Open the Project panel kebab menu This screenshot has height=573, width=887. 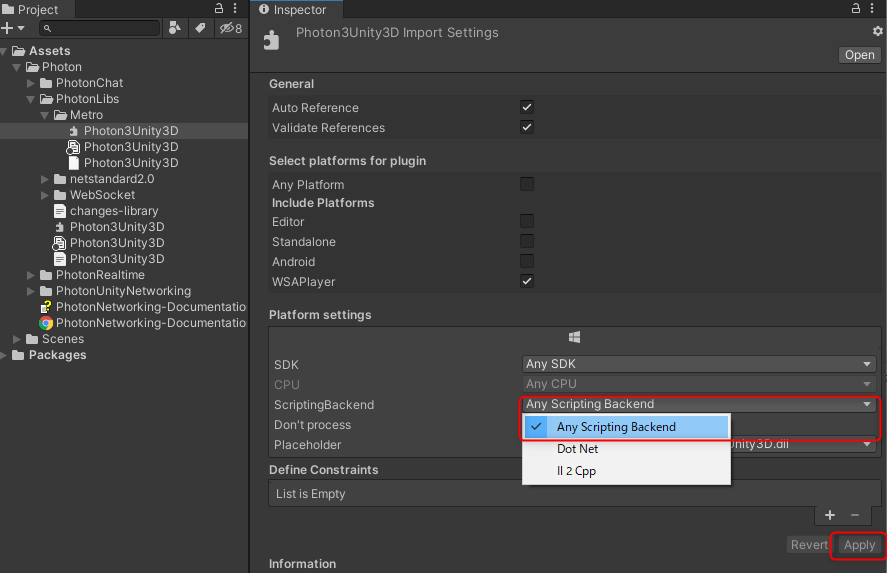[235, 8]
